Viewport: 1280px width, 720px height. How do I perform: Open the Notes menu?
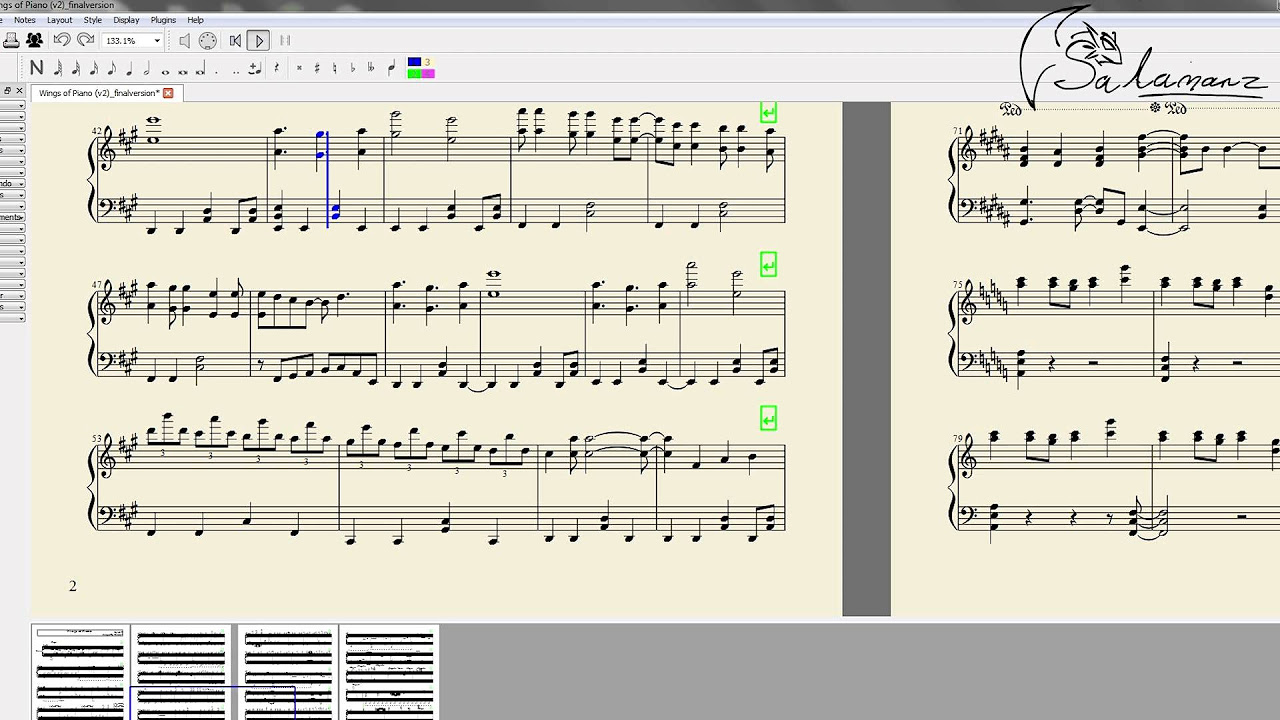click(25, 20)
